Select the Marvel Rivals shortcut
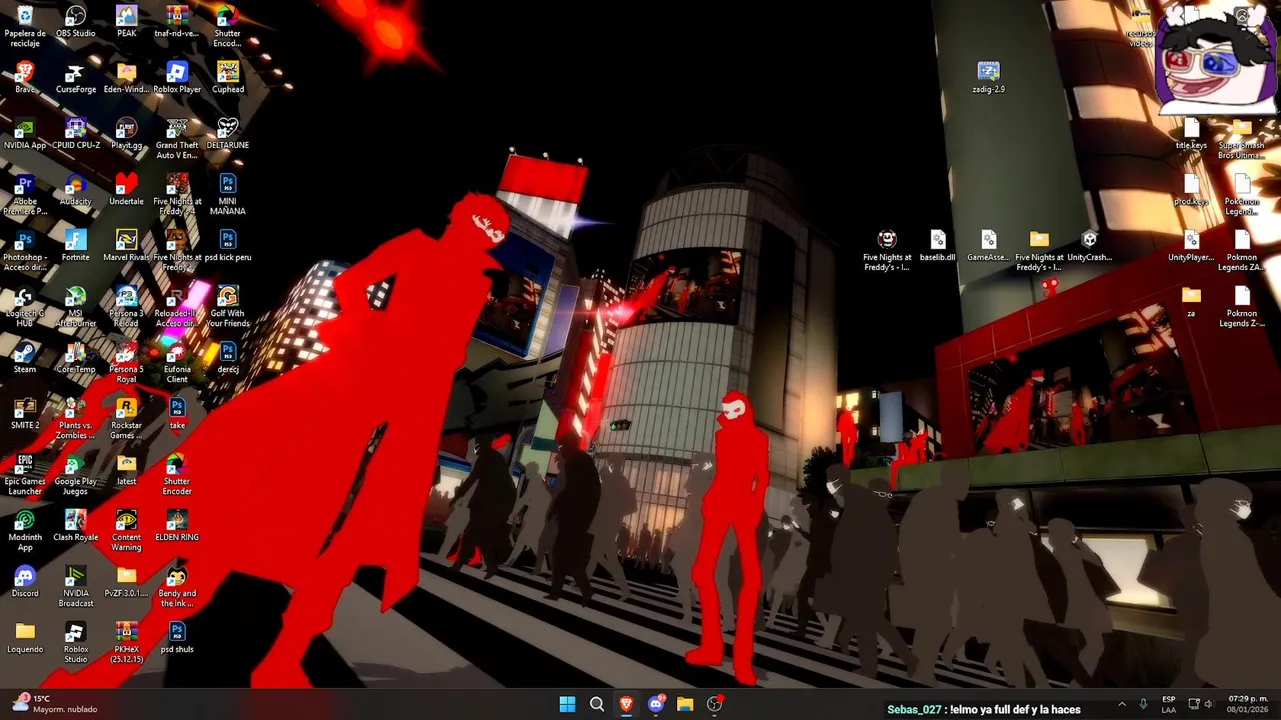The width and height of the screenshot is (1281, 720). pyautogui.click(x=126, y=245)
